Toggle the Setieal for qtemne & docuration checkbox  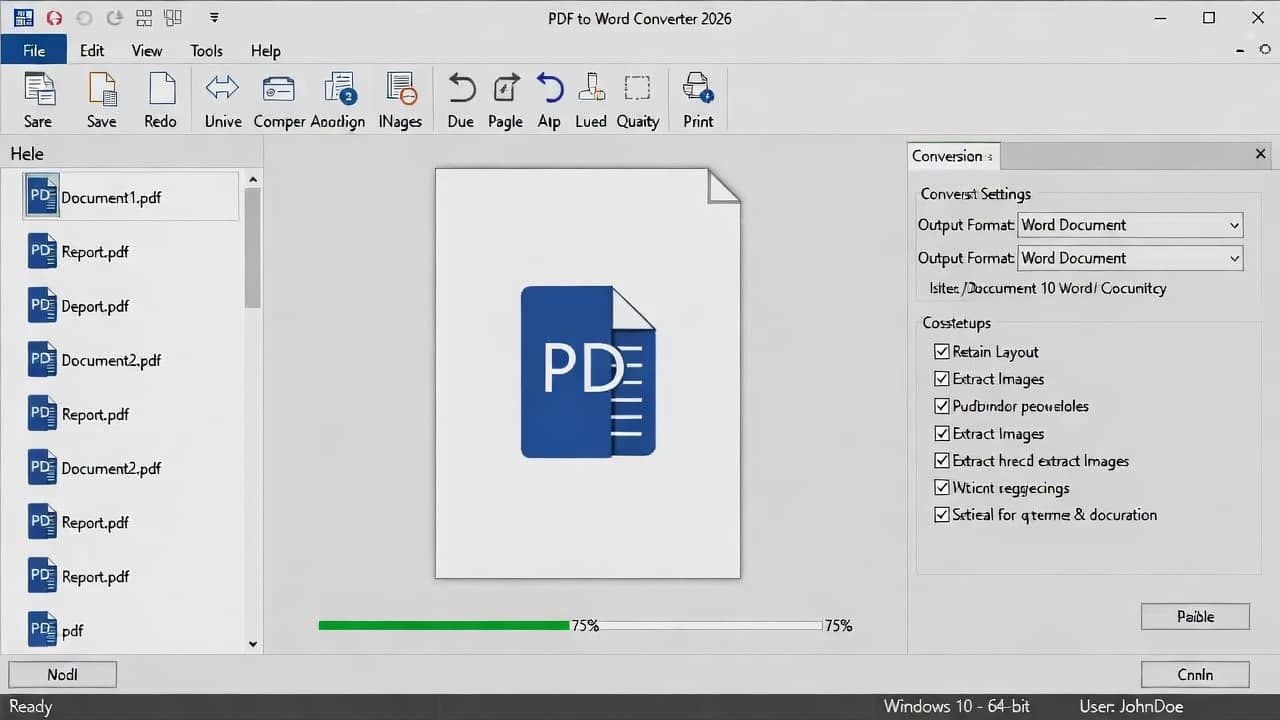tap(941, 515)
